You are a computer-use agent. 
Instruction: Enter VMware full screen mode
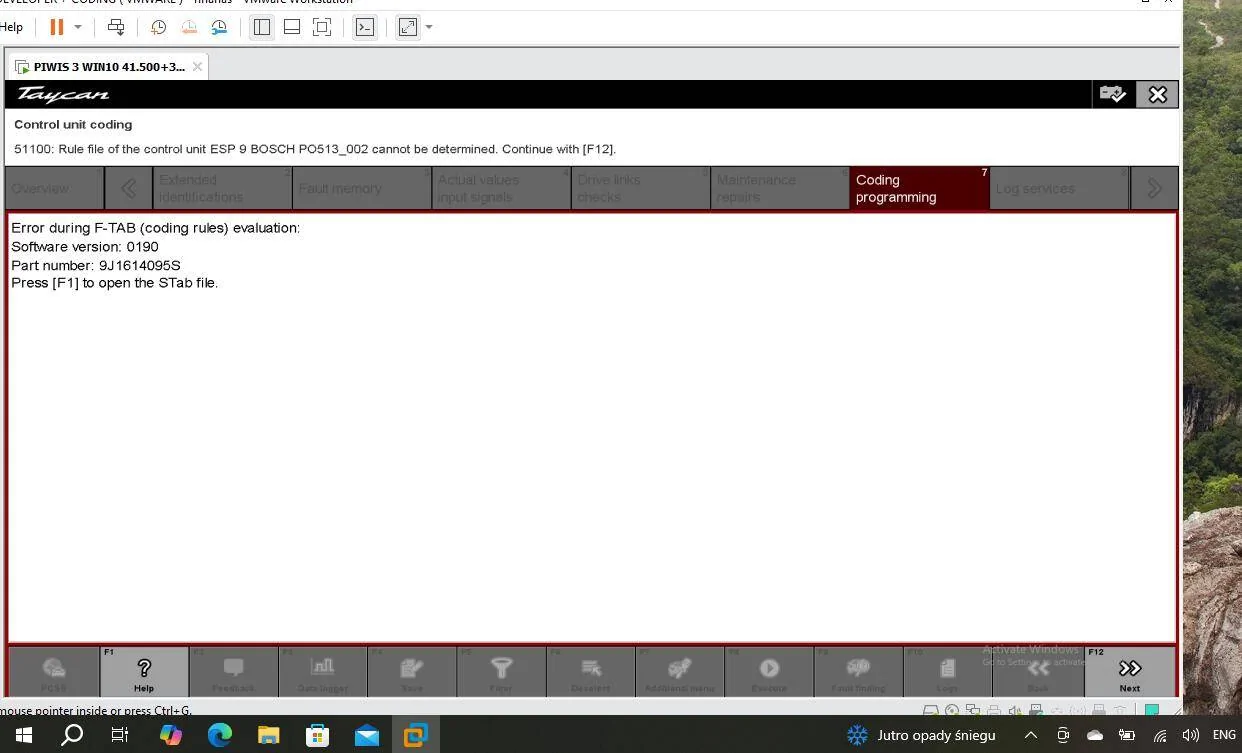[x=322, y=27]
